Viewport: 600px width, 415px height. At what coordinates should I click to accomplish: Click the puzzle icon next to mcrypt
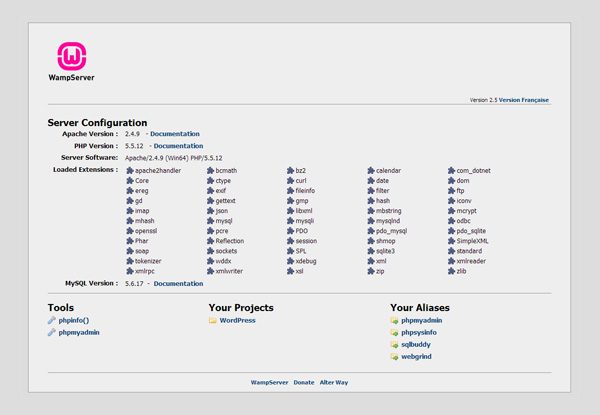point(451,211)
